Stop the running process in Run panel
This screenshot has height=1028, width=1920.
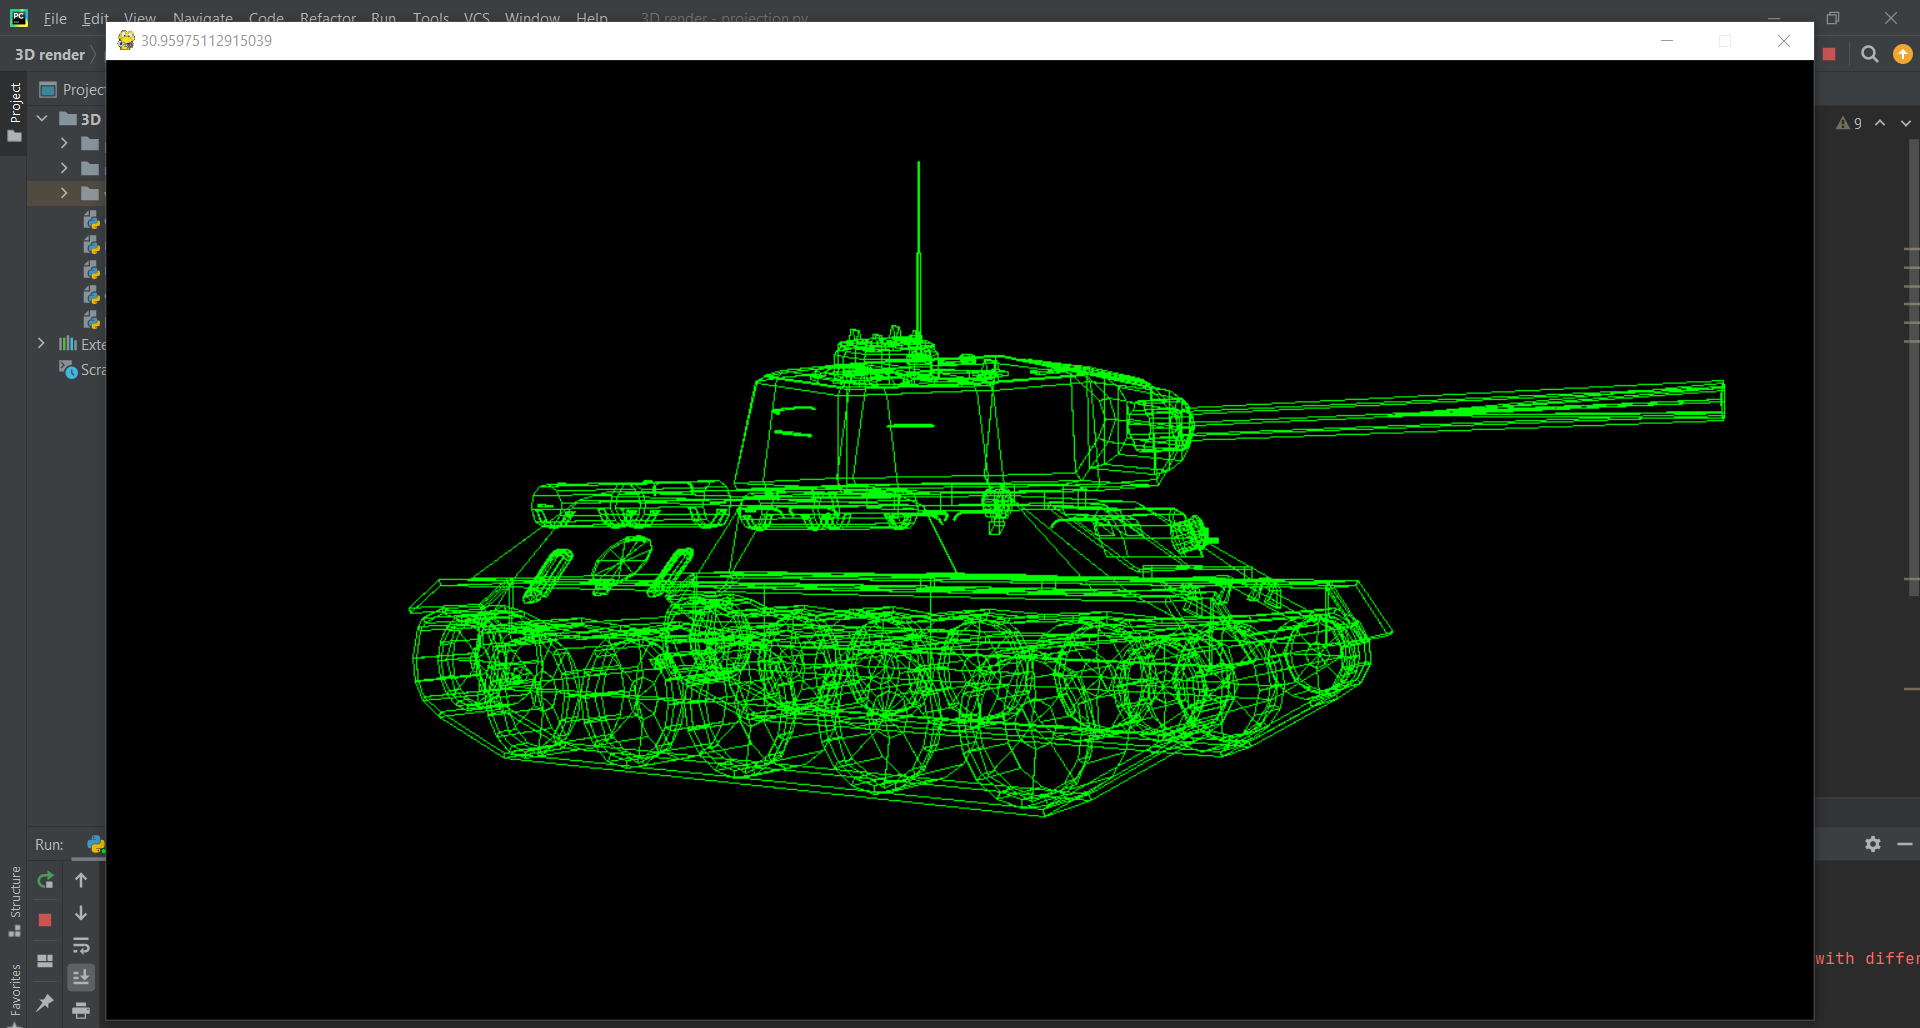coord(45,920)
